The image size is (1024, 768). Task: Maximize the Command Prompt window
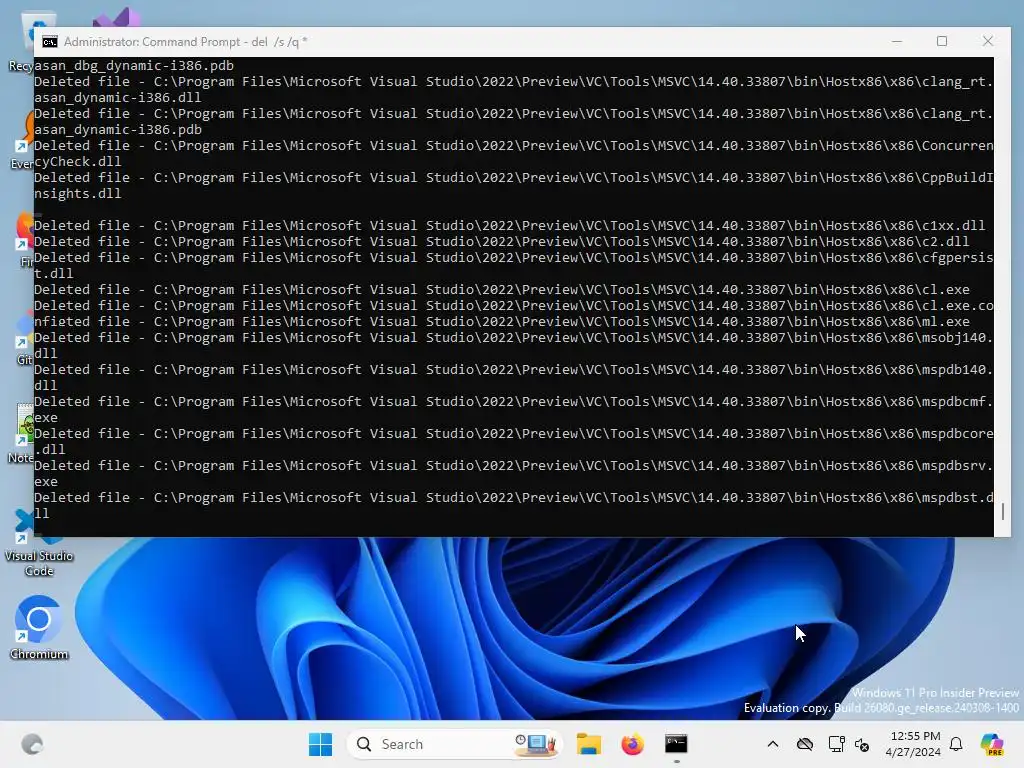point(942,41)
